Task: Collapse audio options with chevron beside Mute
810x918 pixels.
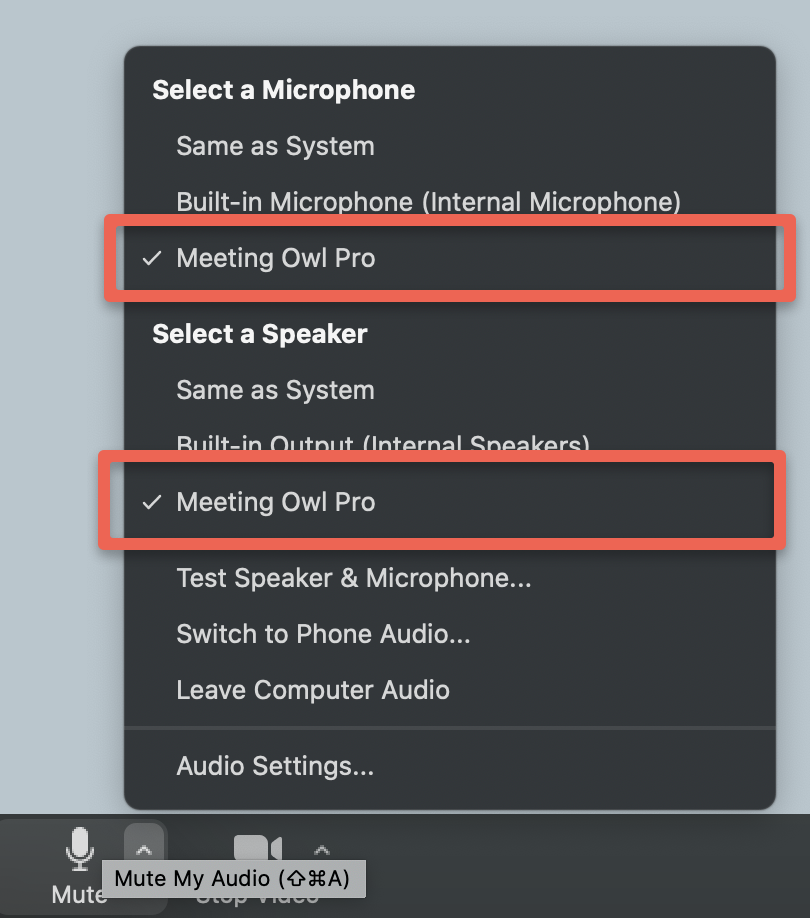Action: (144, 849)
